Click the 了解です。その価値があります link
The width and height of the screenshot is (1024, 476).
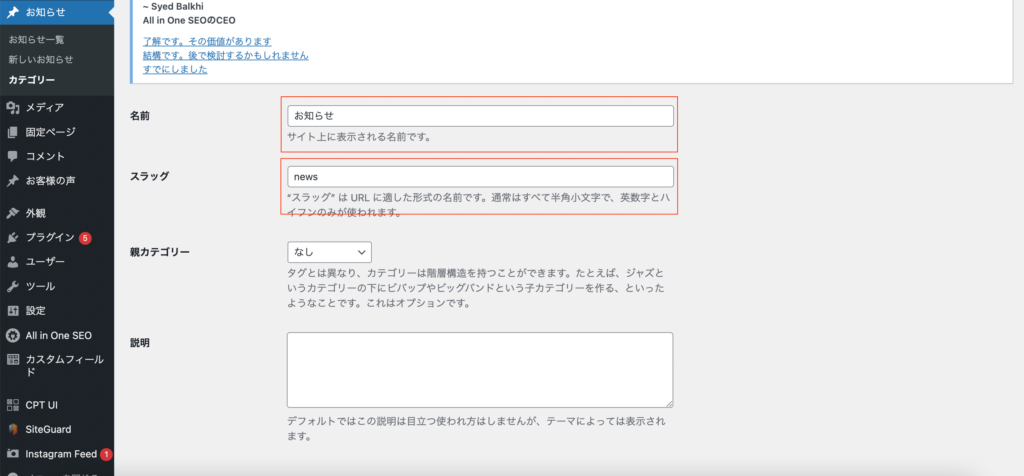coord(207,42)
